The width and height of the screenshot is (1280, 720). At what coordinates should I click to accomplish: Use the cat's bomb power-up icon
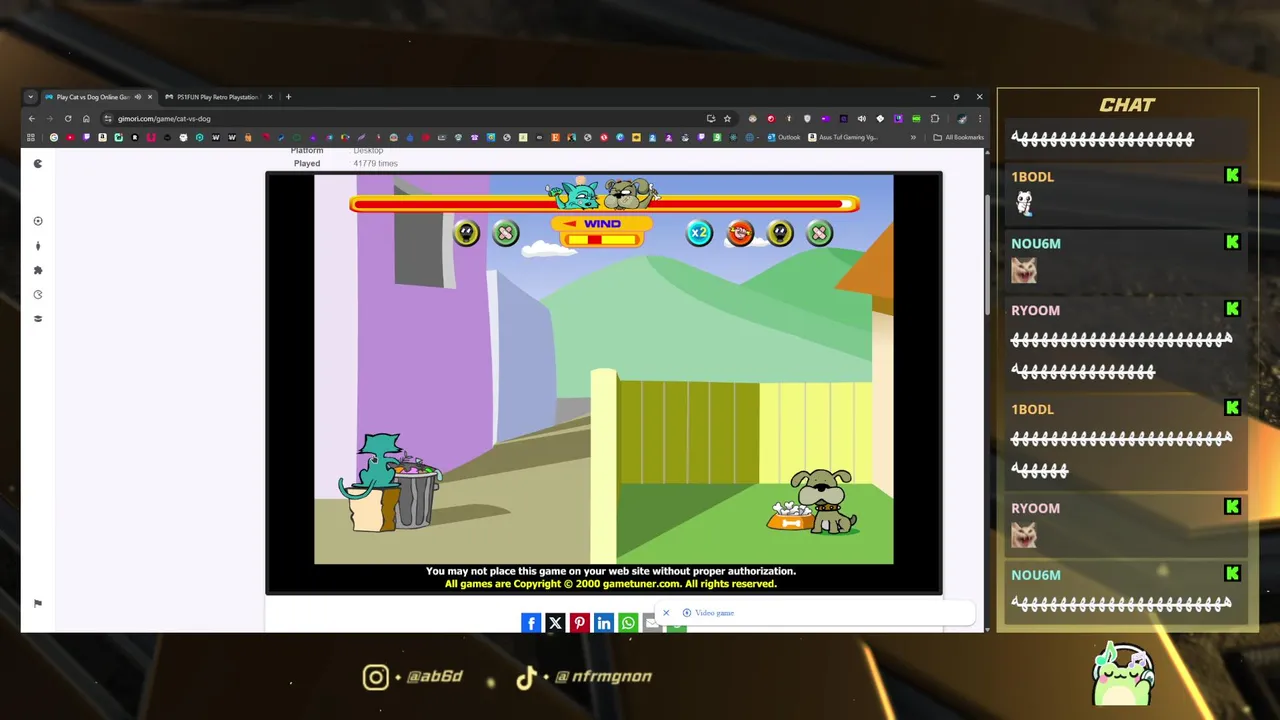coord(466,233)
